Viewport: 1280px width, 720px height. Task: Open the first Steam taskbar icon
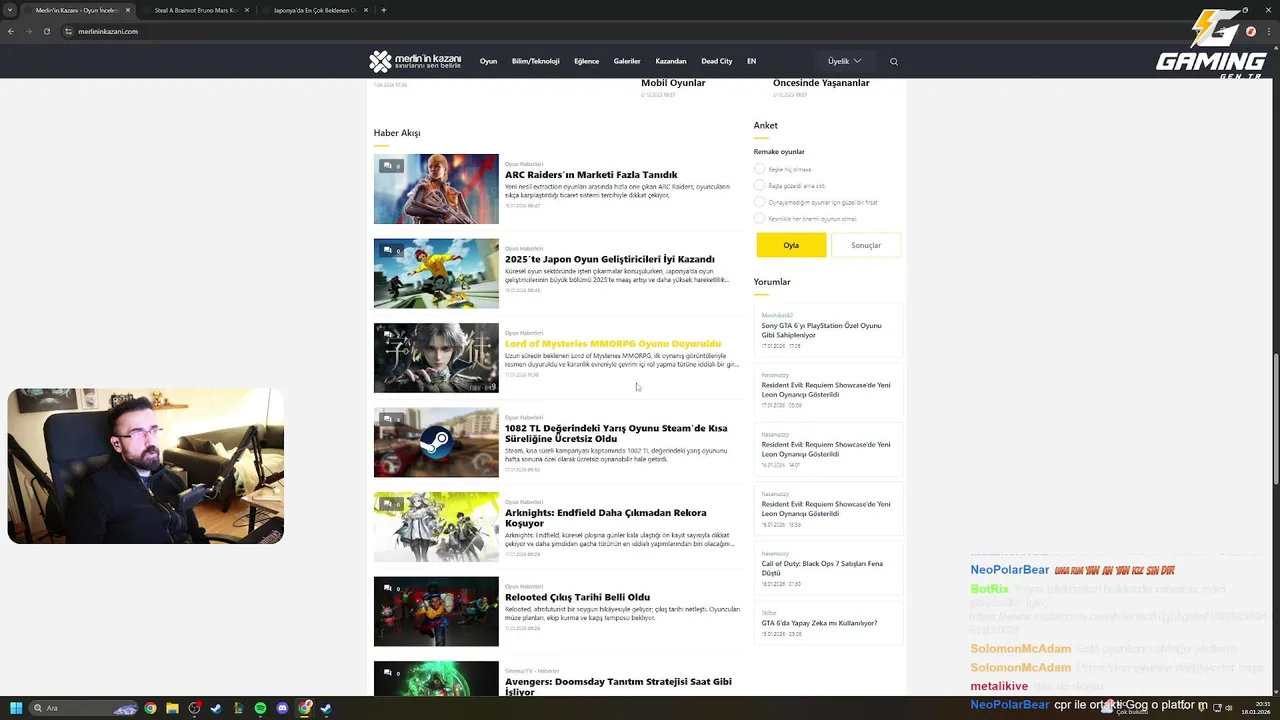(x=216, y=708)
